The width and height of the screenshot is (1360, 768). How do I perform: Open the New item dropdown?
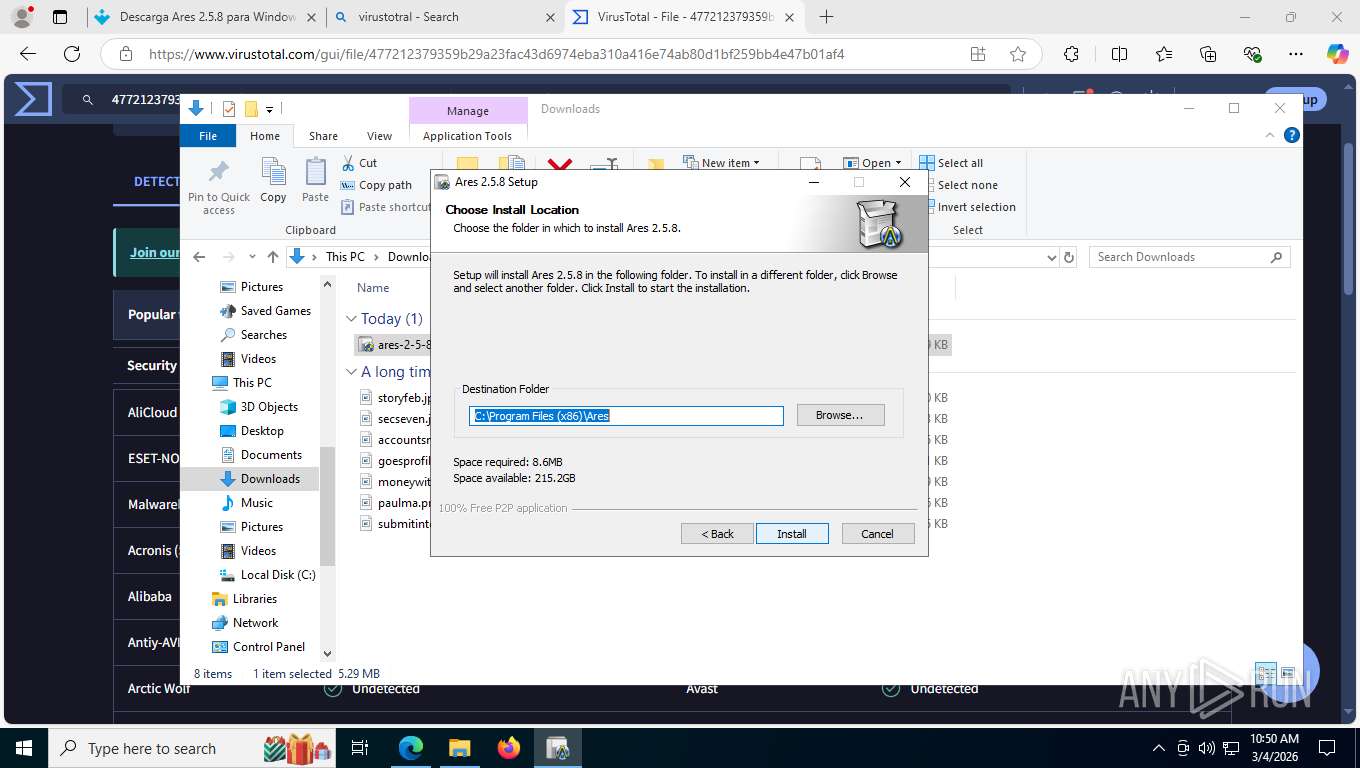[722, 163]
